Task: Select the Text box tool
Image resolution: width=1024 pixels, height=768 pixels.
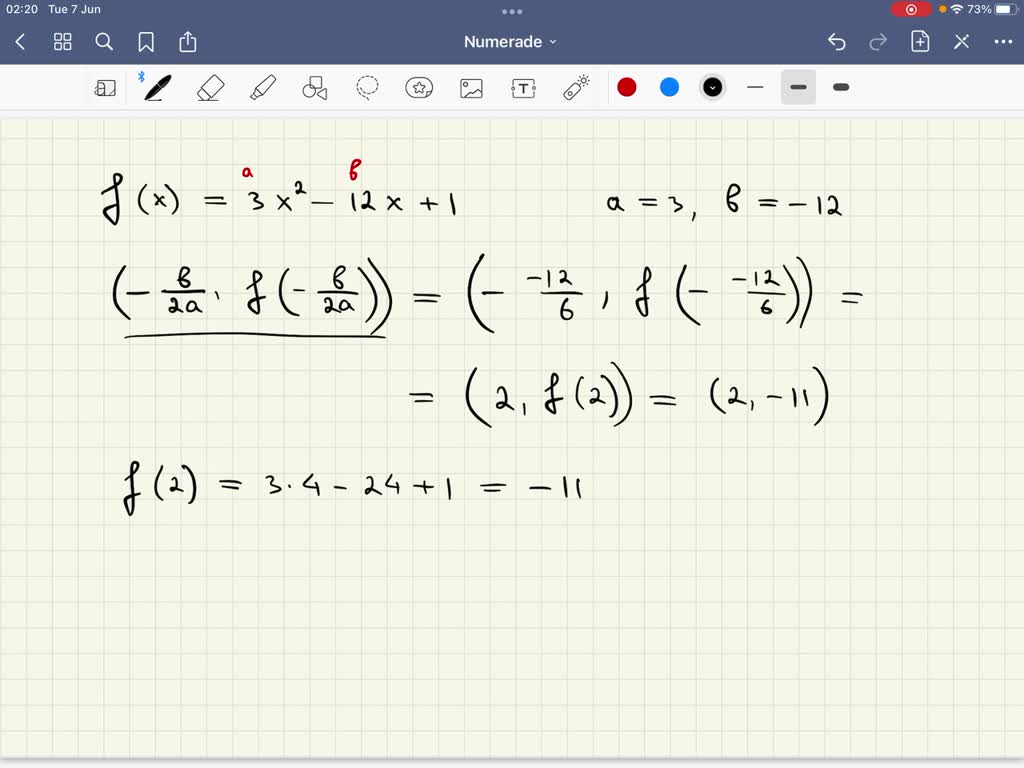Action: click(x=524, y=88)
